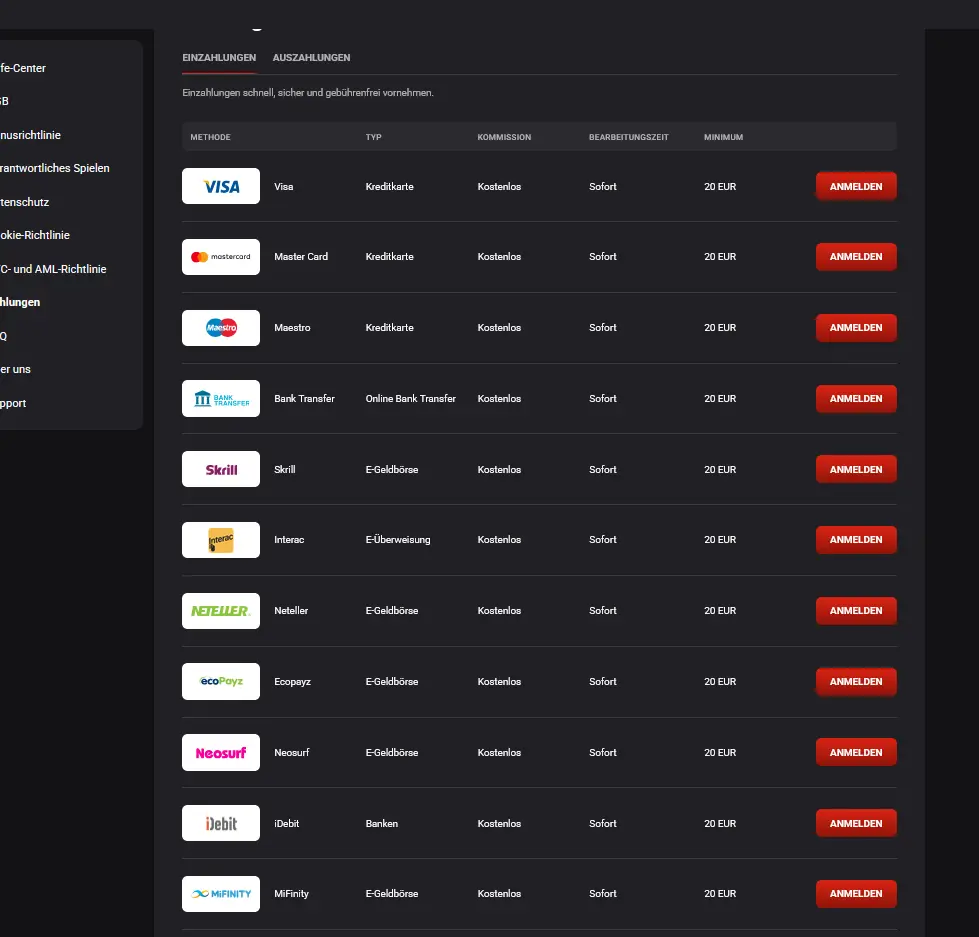Open KYC- und AML-Richtlinie sidebar link
Viewport: 979px width, 937px height.
click(54, 269)
